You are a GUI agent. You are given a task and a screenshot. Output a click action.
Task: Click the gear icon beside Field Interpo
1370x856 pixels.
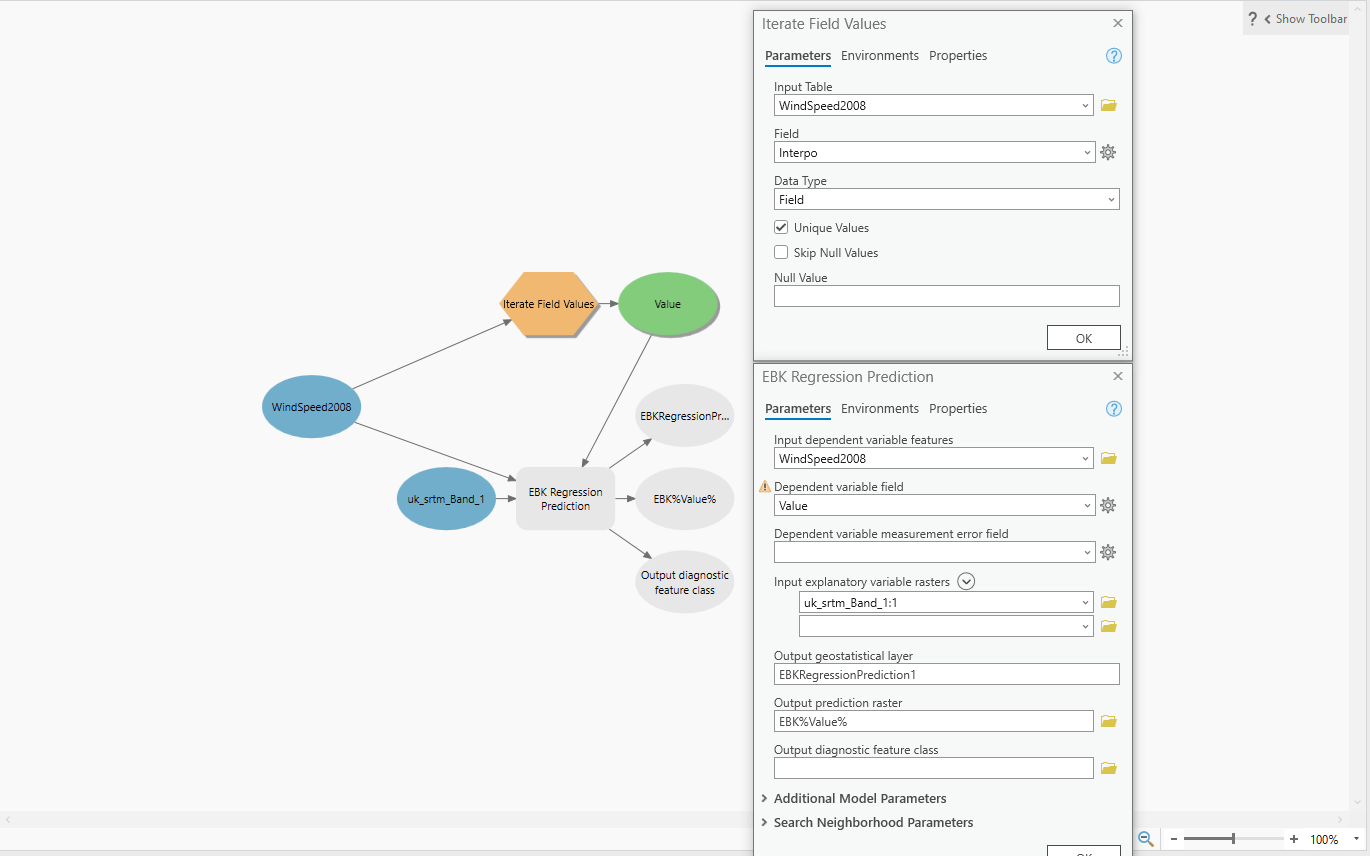click(1108, 153)
